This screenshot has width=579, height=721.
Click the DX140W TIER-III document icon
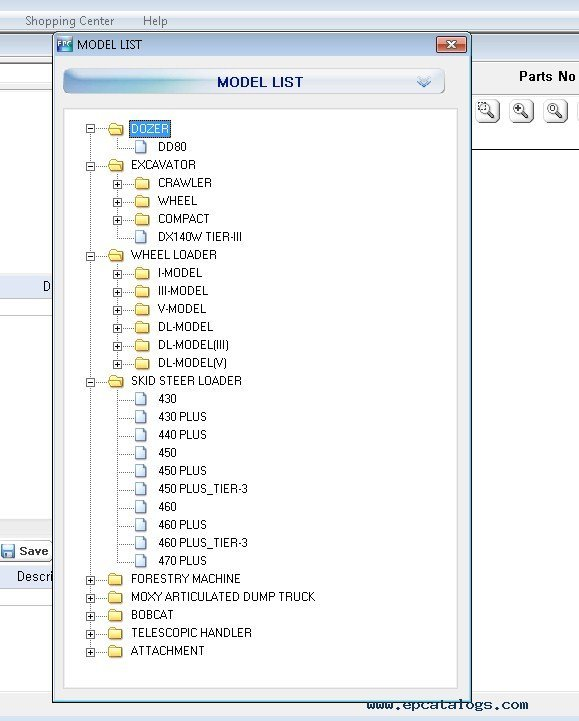click(141, 237)
